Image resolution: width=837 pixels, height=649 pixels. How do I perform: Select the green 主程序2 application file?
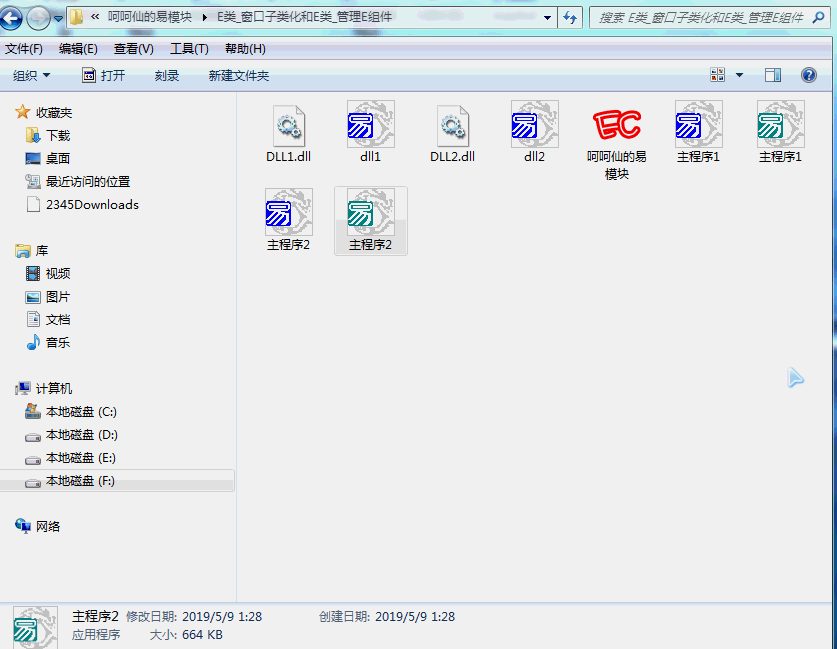tap(370, 212)
